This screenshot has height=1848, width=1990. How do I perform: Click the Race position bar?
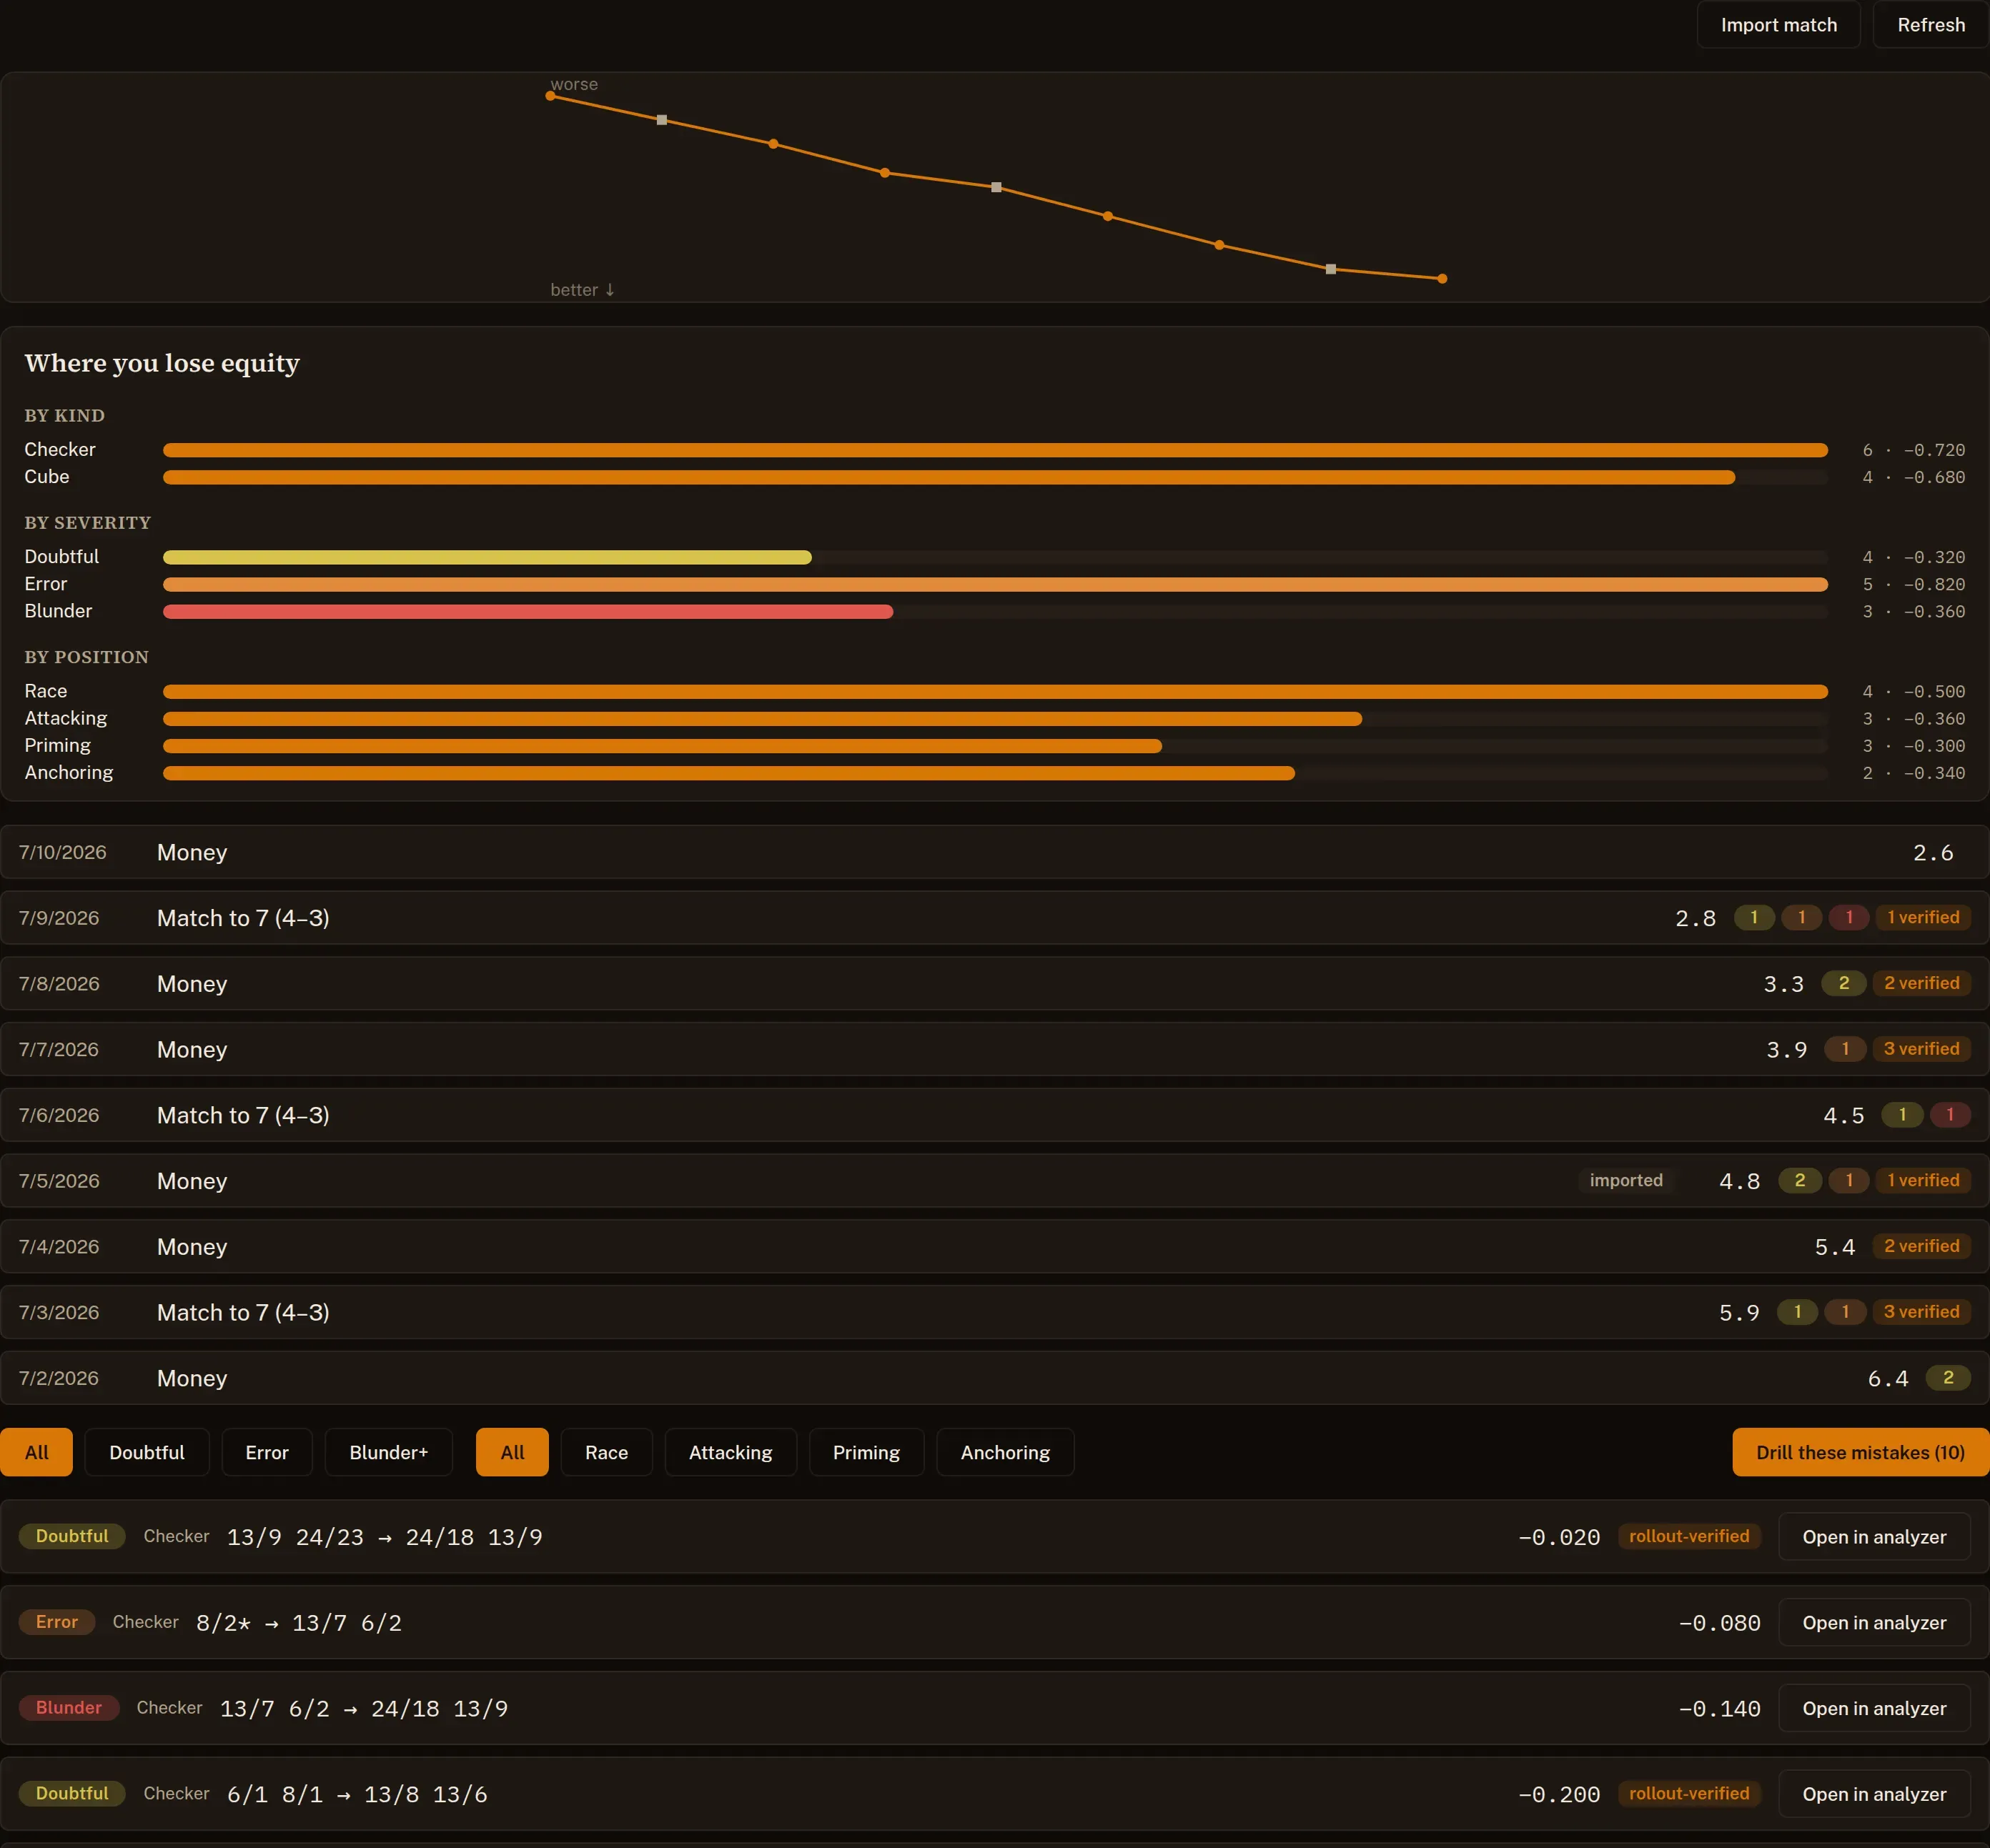coord(995,691)
